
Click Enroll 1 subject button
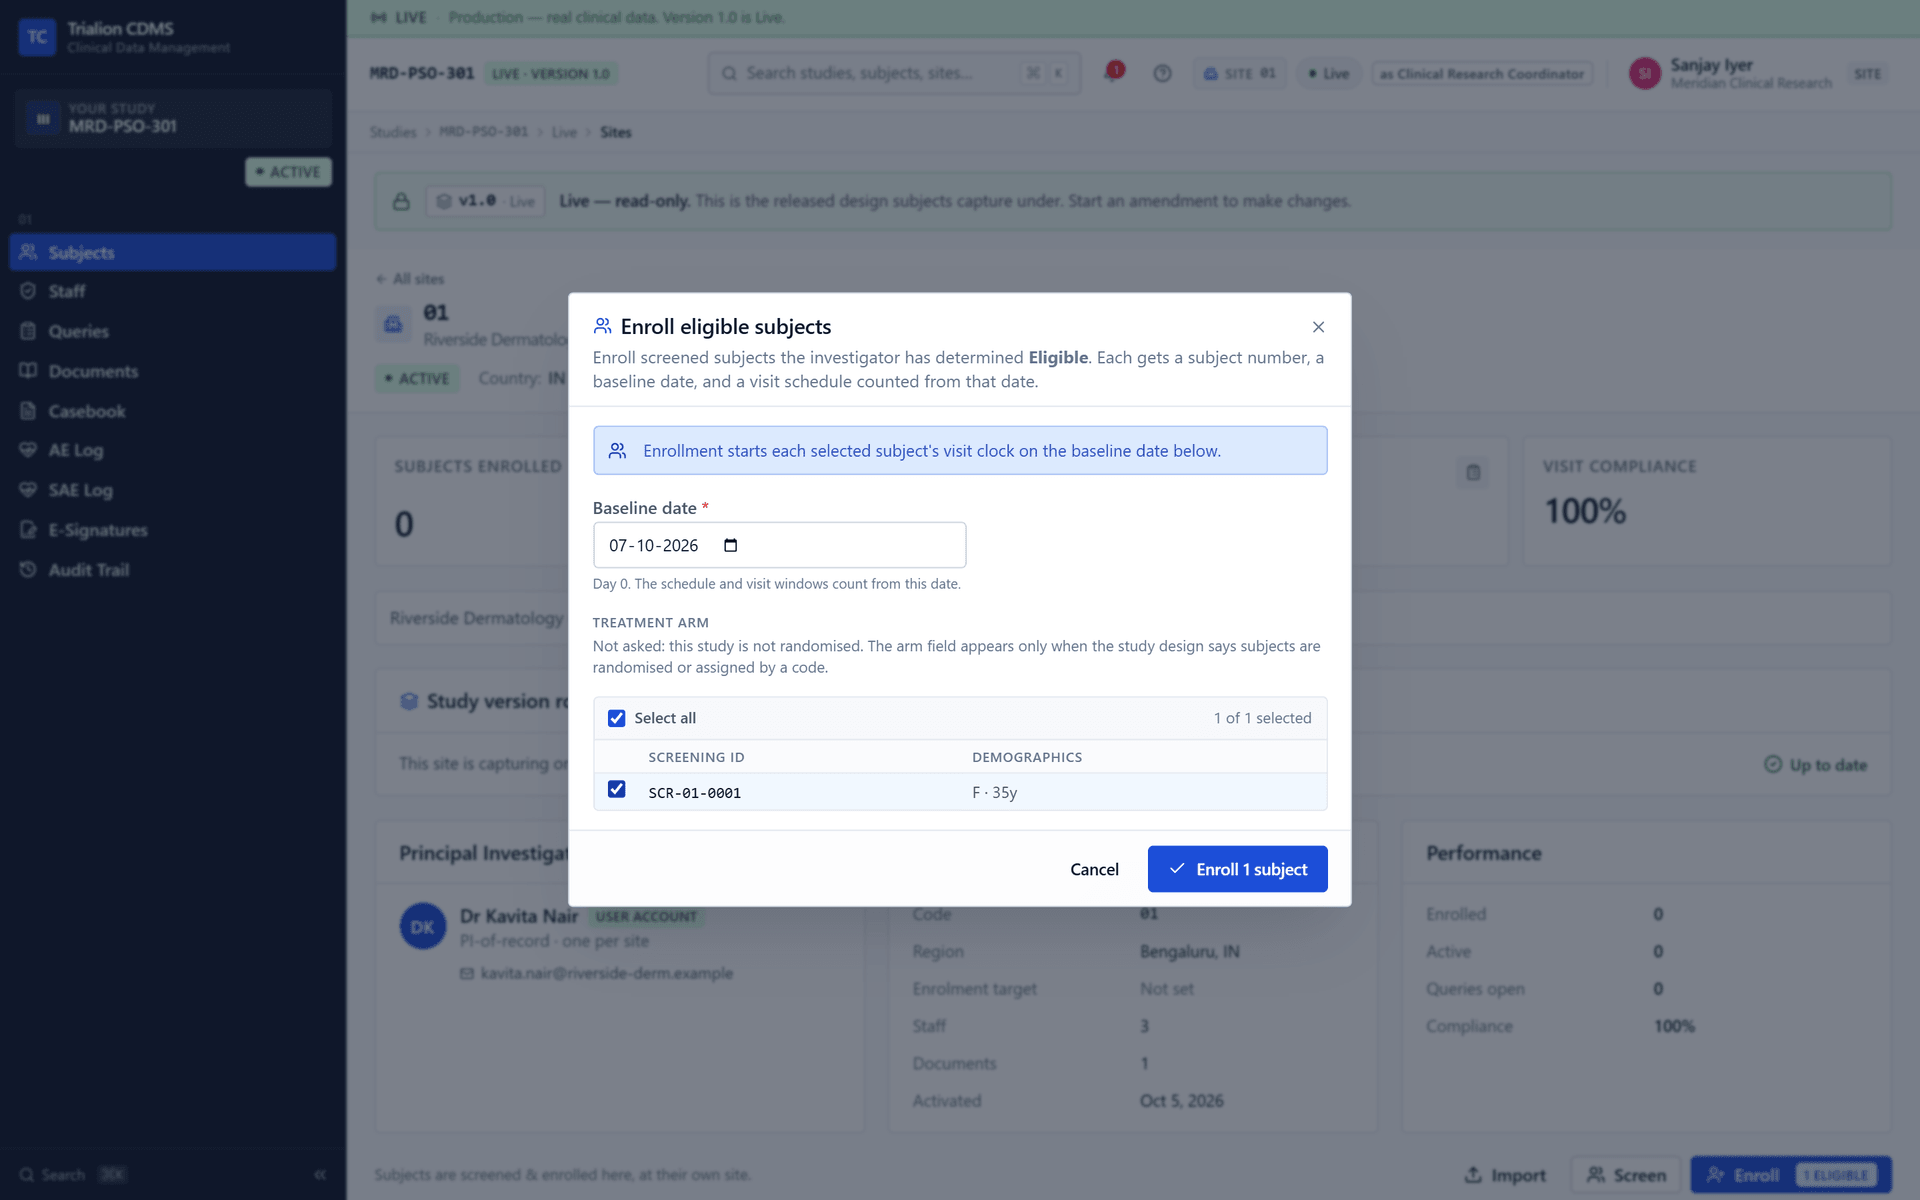click(1237, 869)
